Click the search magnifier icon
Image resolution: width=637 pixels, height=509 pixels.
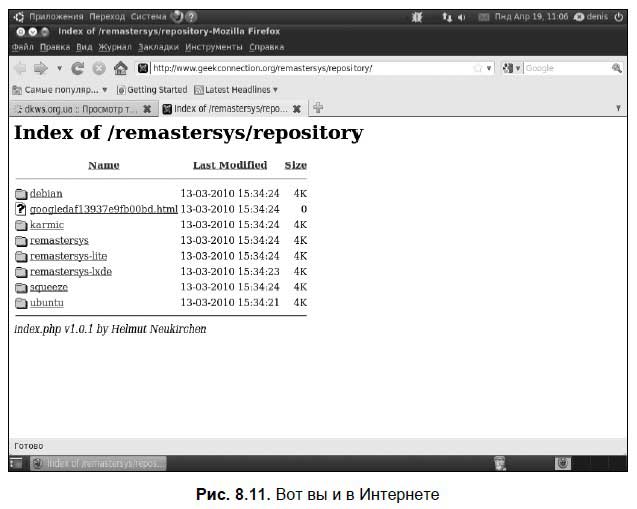click(x=617, y=68)
